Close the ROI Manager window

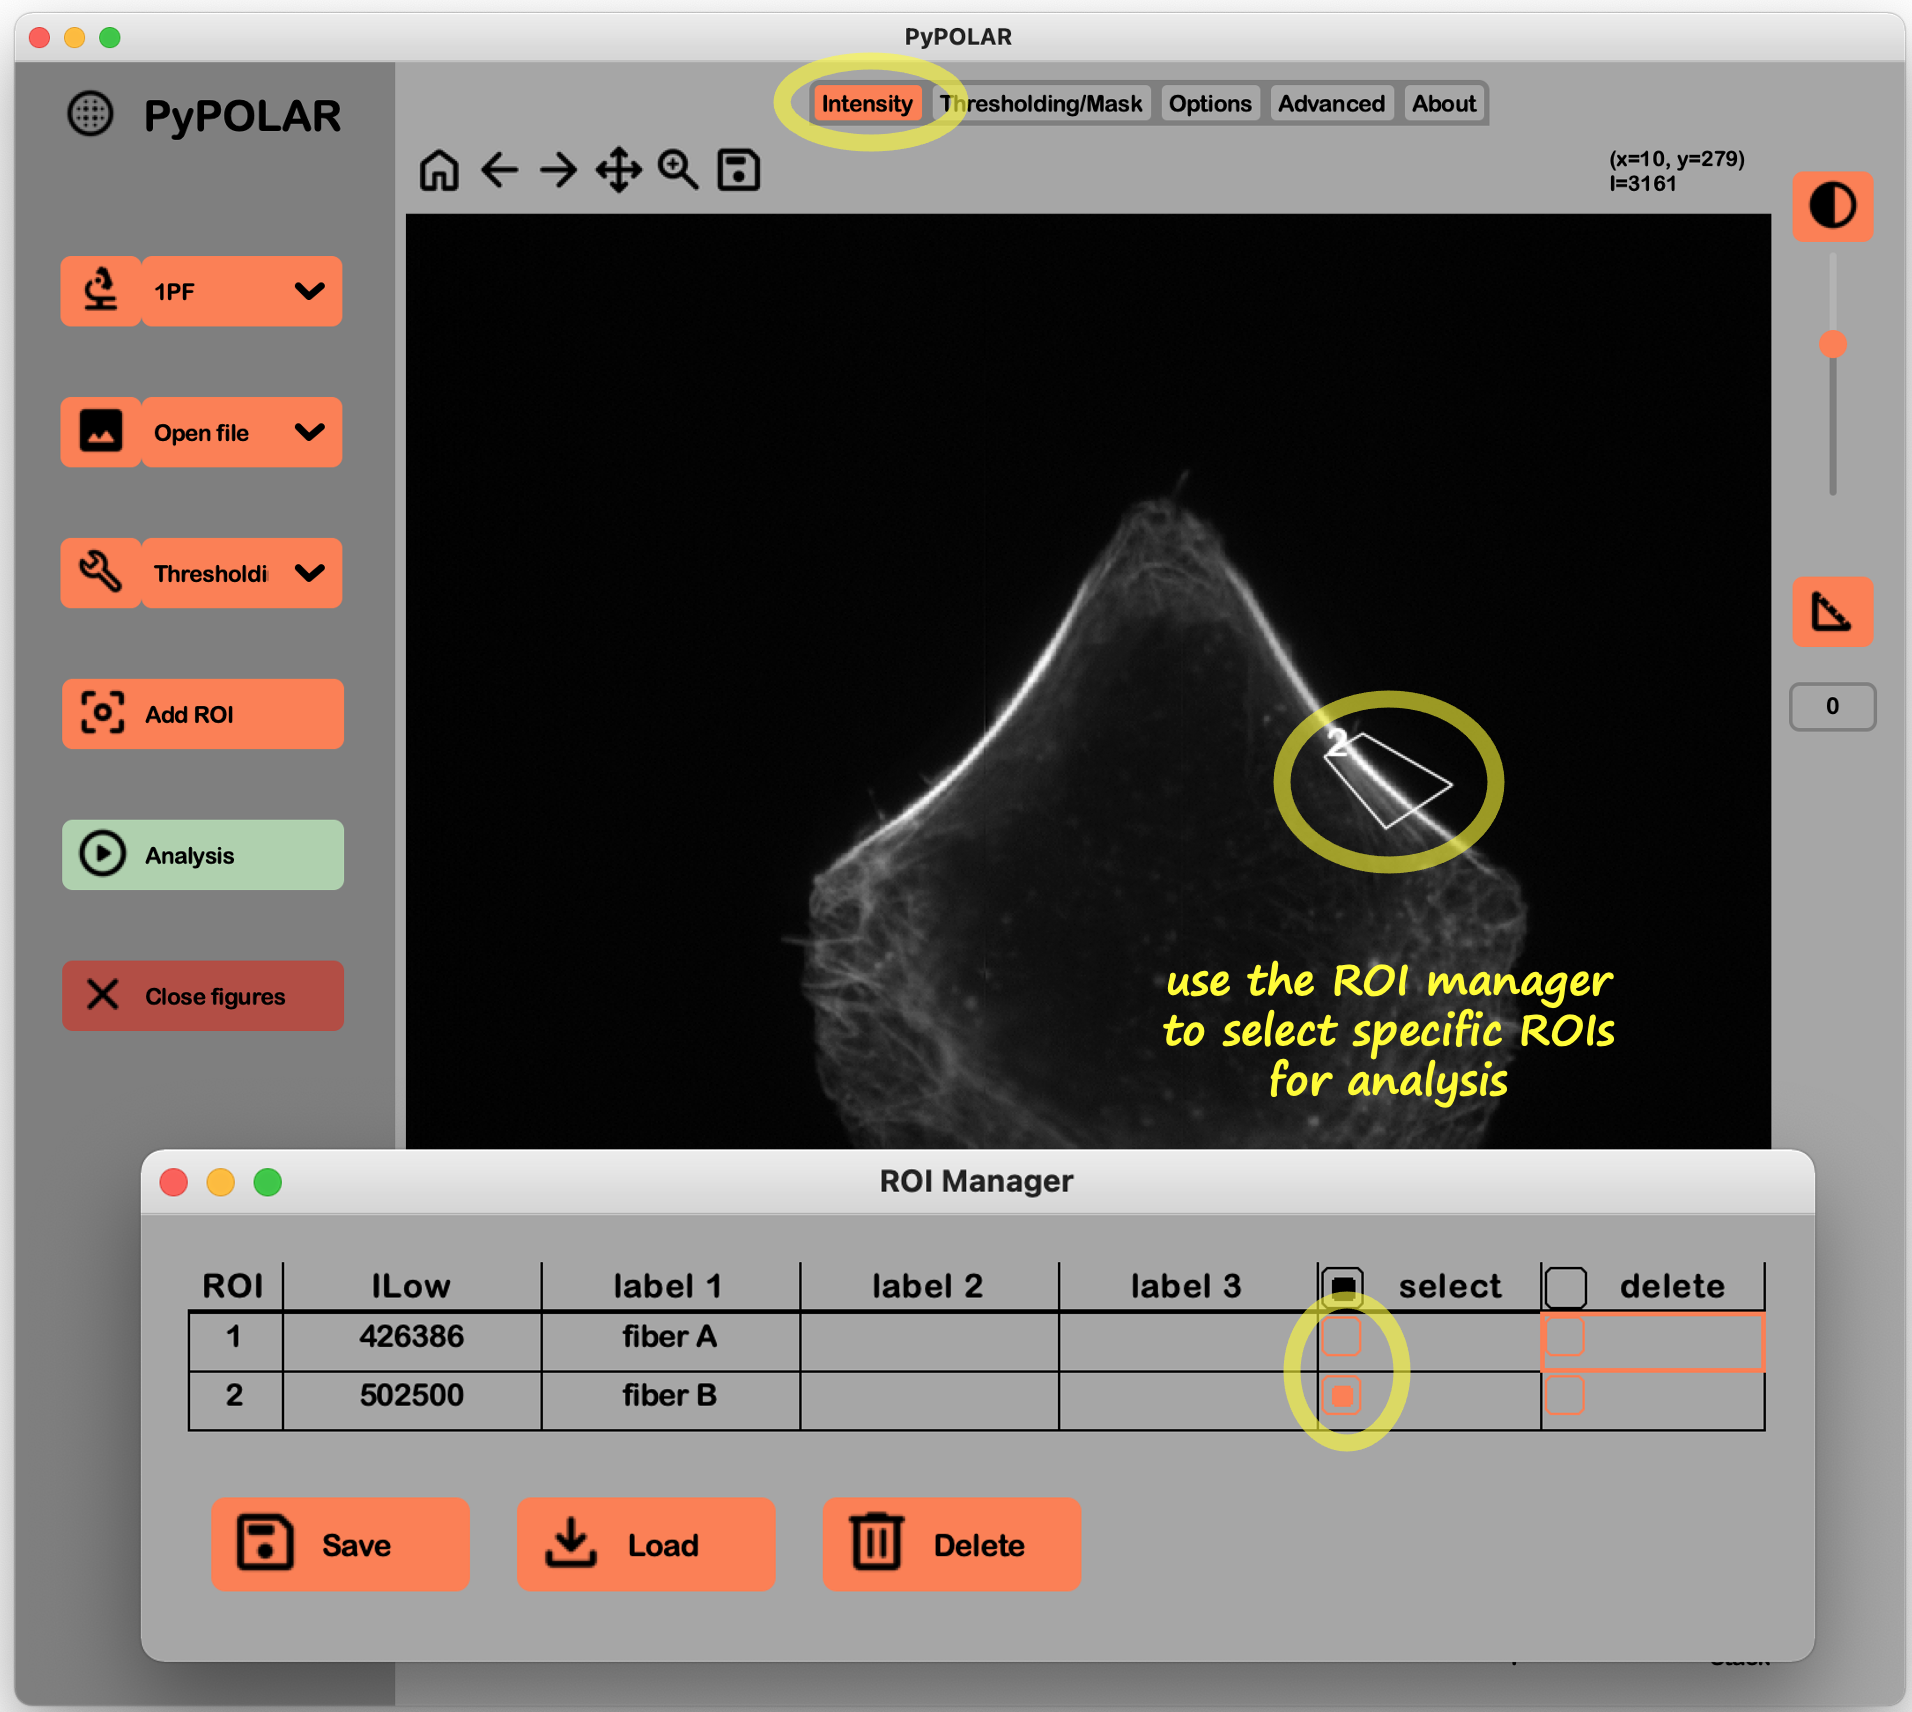[174, 1182]
